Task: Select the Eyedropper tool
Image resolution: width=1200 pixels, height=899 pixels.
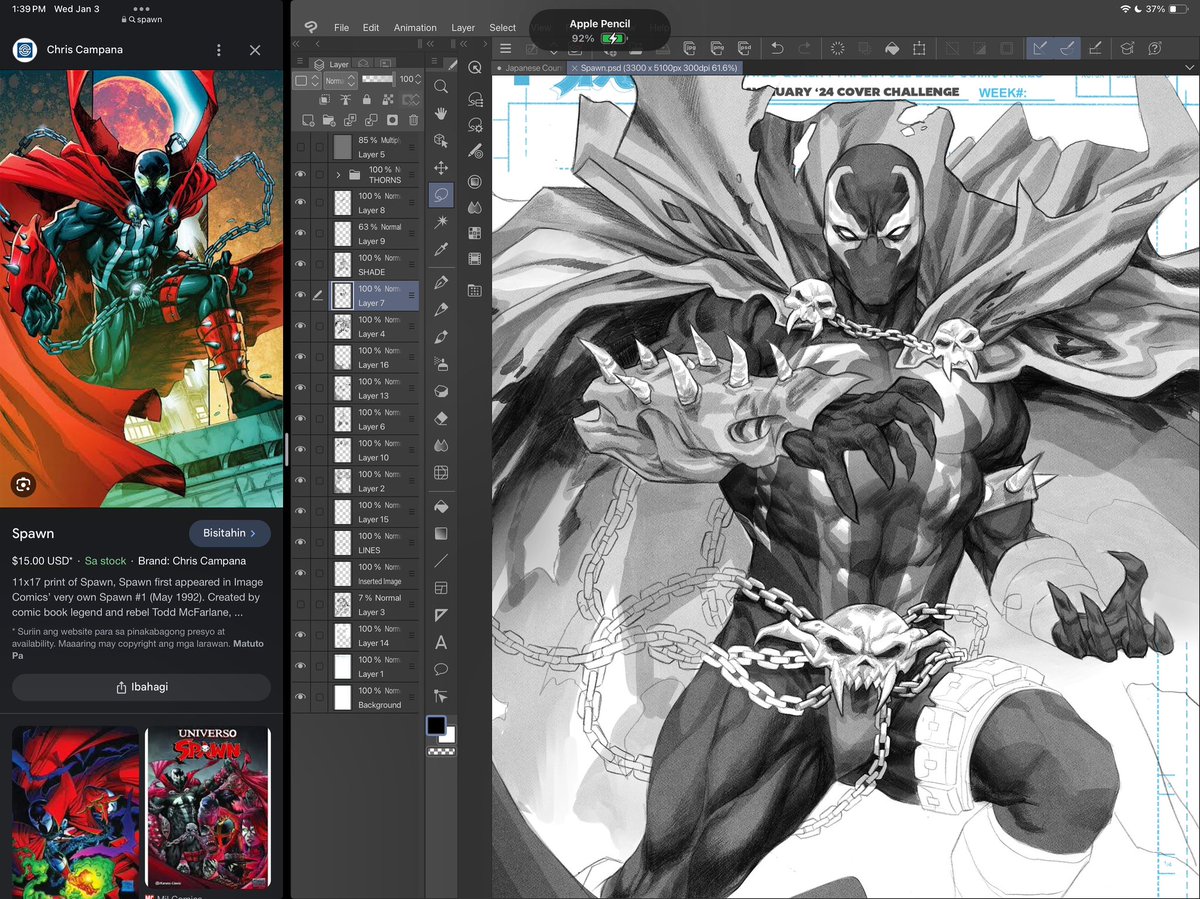Action: (440, 249)
